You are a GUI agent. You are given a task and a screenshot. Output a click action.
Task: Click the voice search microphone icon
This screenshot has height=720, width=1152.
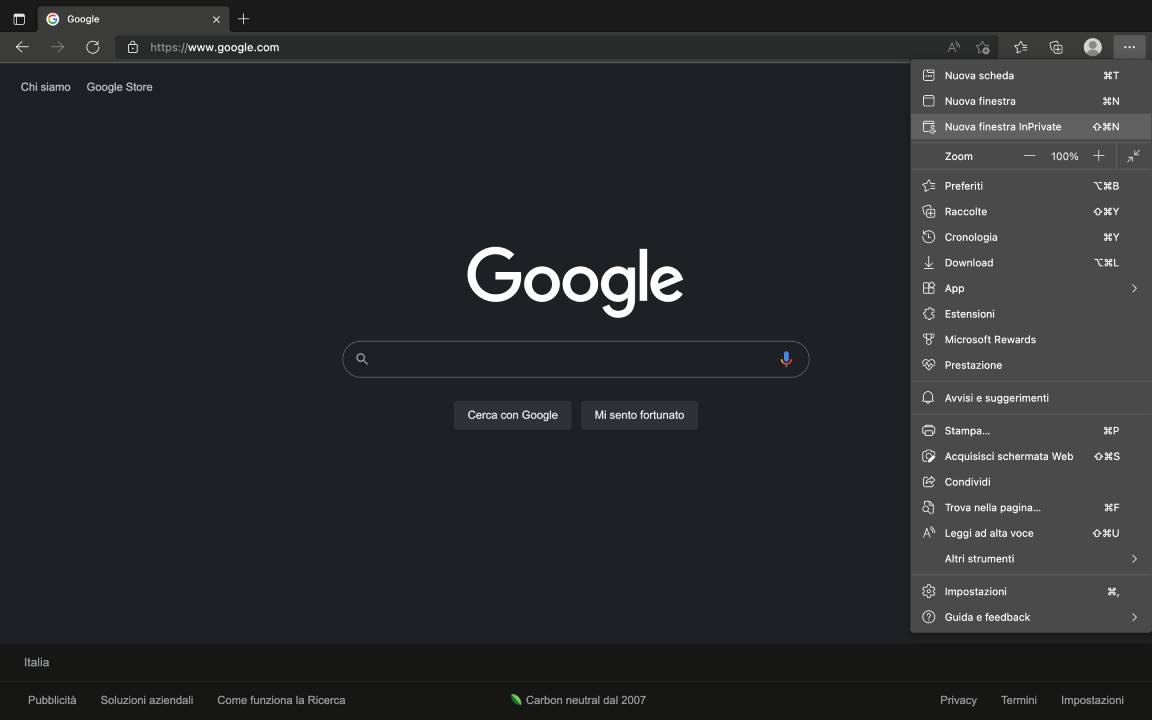786,359
